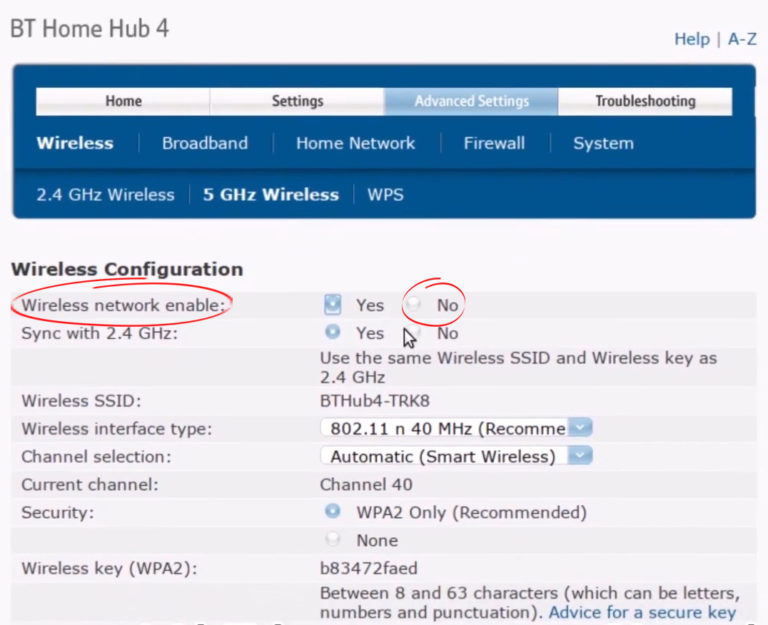768x625 pixels.
Task: Open the Channel selection dropdown
Action: click(456, 456)
